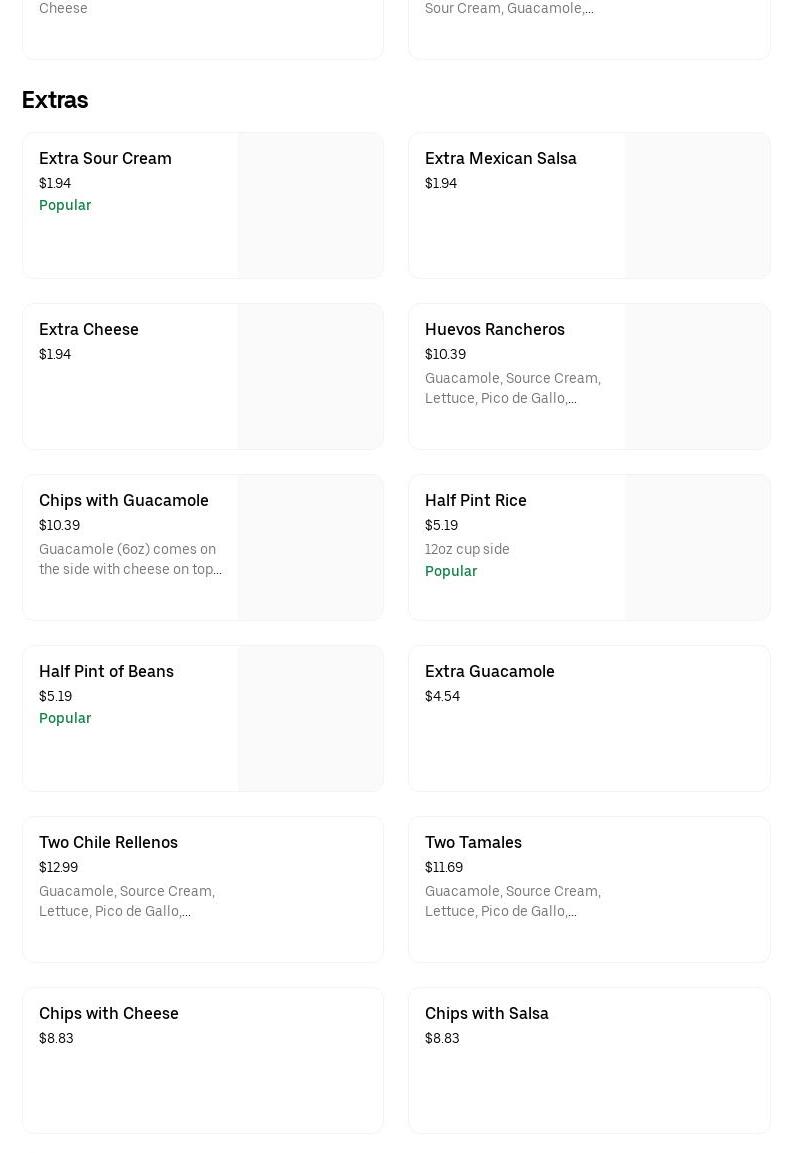804x1153 pixels.
Task: Click the Half Pint Rice image thumbnail
Action: (697, 548)
